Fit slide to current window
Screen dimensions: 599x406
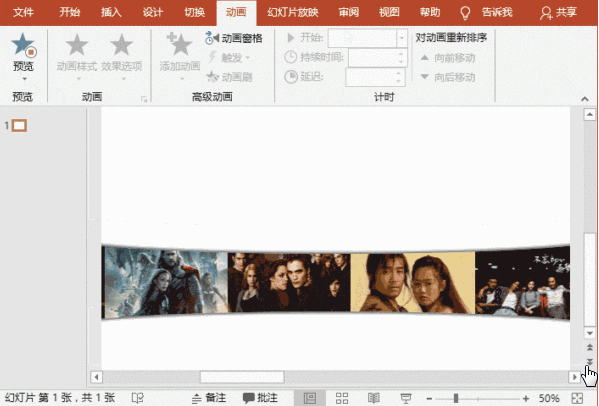point(578,398)
